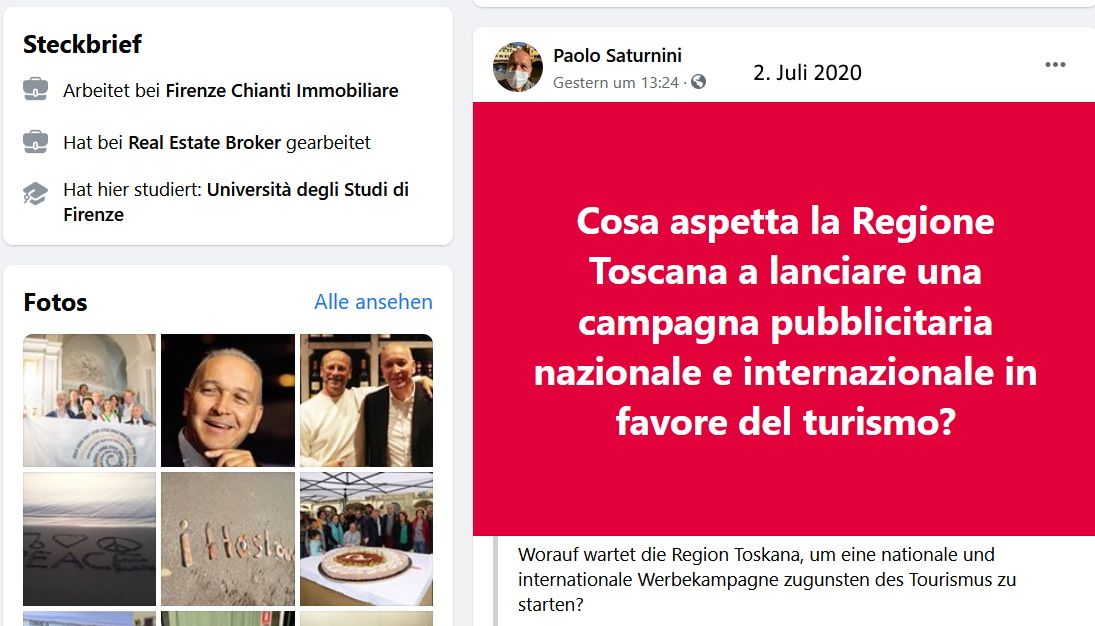Open Università degli Studi di Firenze link

pos(236,202)
